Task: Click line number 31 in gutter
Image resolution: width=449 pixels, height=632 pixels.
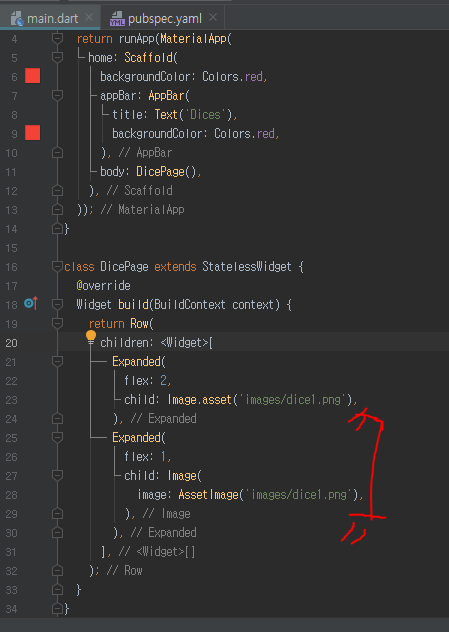Action: [12, 551]
